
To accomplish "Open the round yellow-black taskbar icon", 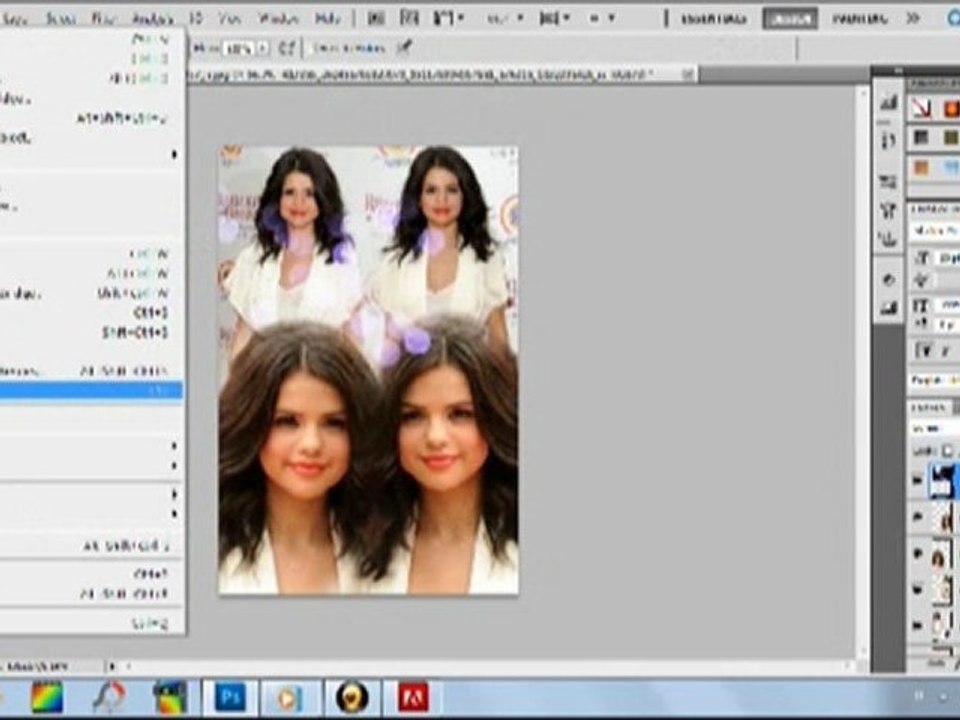I will coord(352,697).
